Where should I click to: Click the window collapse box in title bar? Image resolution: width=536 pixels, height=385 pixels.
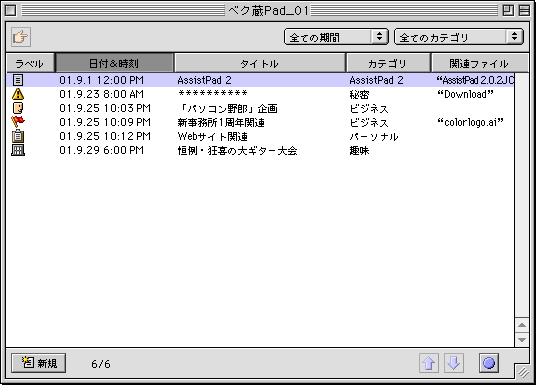point(524,10)
